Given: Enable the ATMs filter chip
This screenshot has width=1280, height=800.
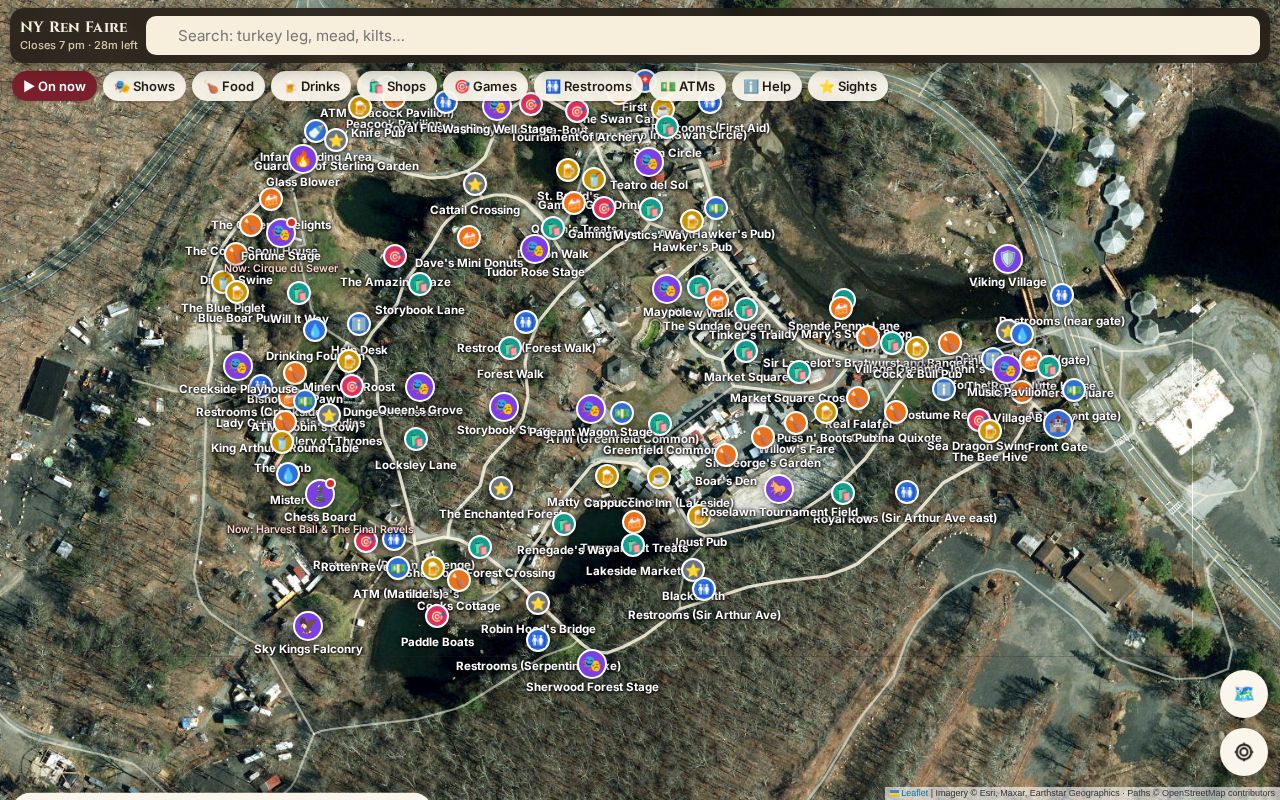Looking at the screenshot, I should pyautogui.click(x=687, y=86).
